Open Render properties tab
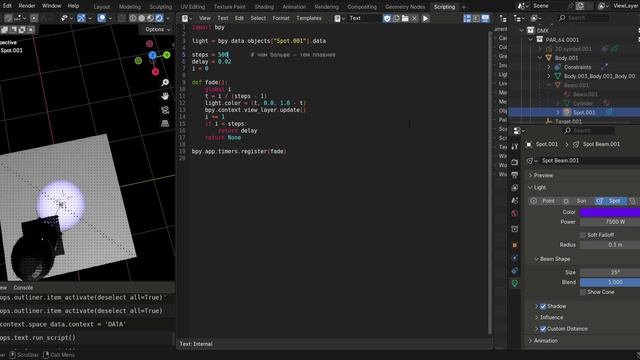The height and width of the screenshot is (360, 640). pyautogui.click(x=515, y=162)
